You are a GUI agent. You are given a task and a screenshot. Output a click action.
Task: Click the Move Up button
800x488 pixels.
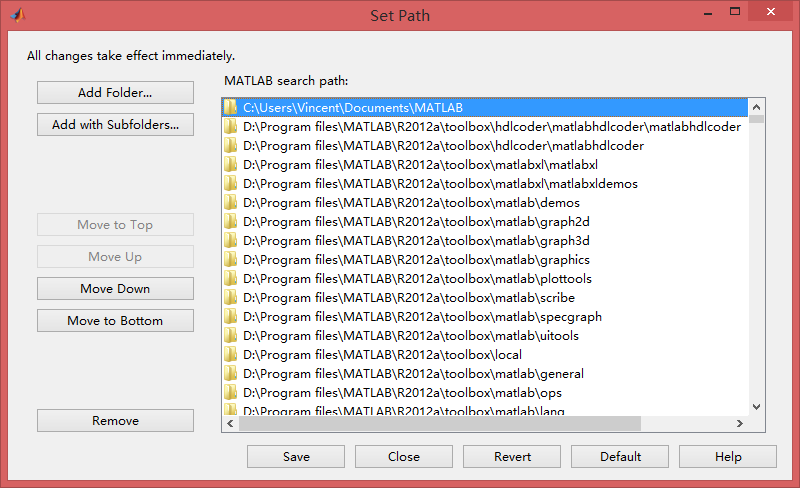click(115, 257)
